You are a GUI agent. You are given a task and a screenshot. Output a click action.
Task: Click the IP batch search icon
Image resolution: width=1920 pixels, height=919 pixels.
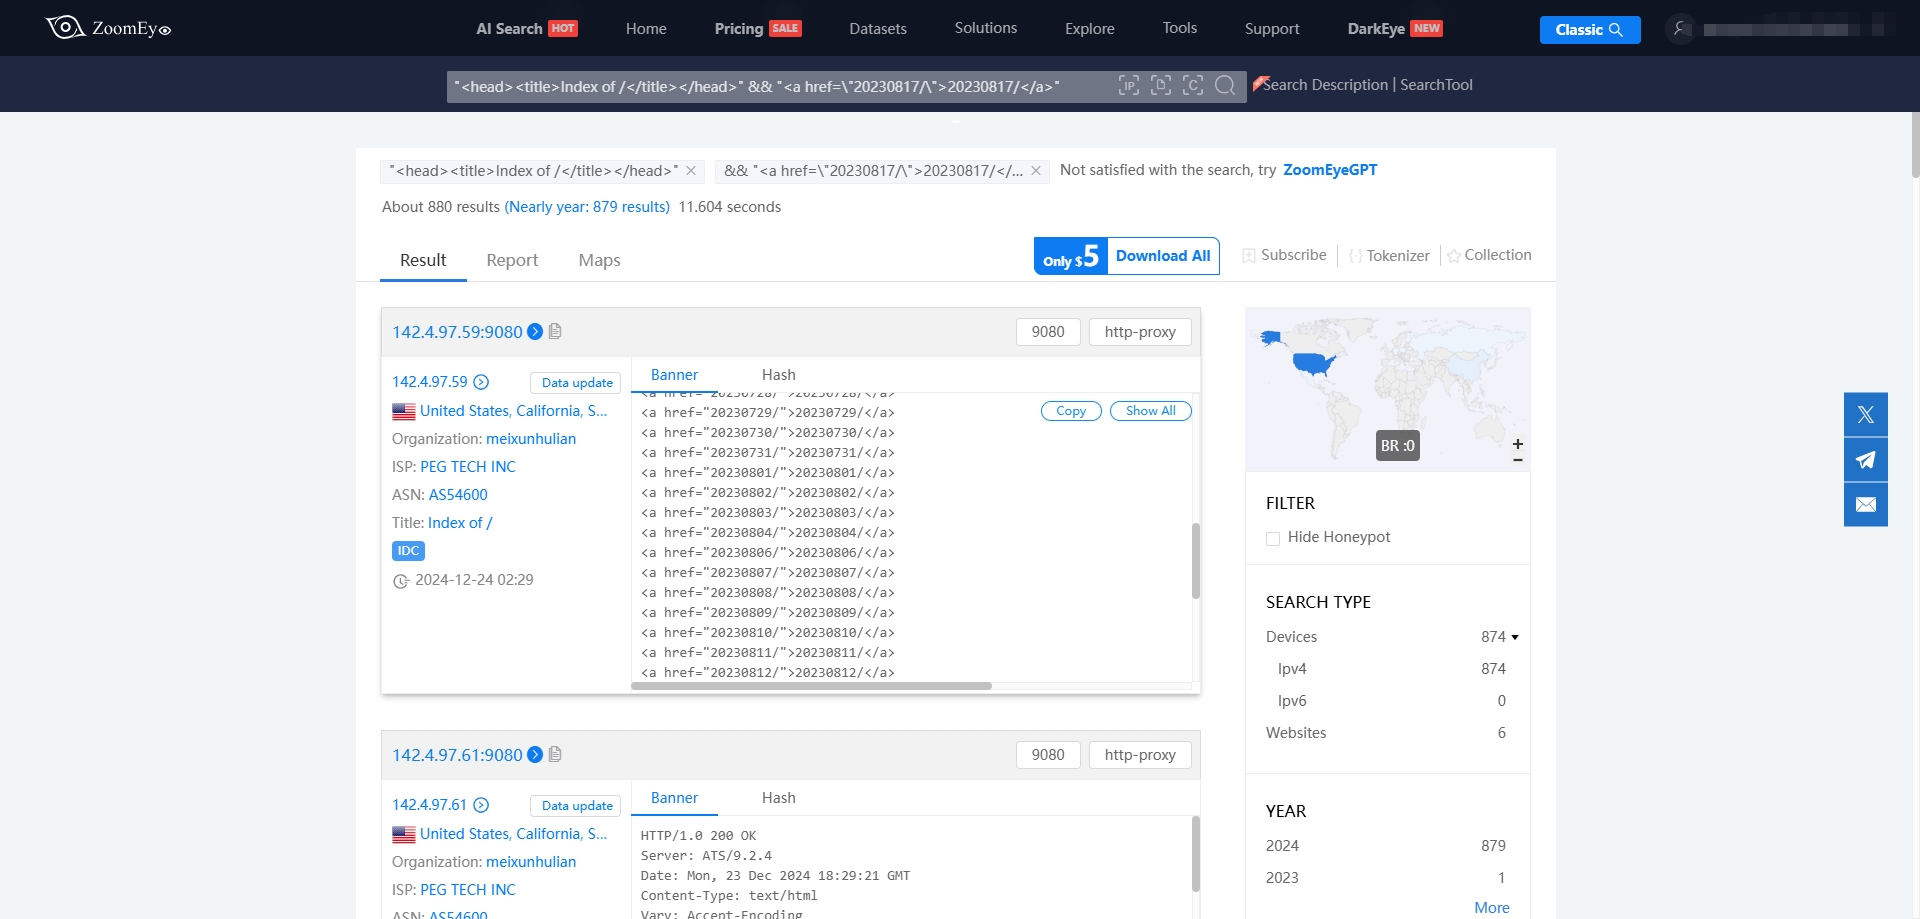pos(1129,86)
